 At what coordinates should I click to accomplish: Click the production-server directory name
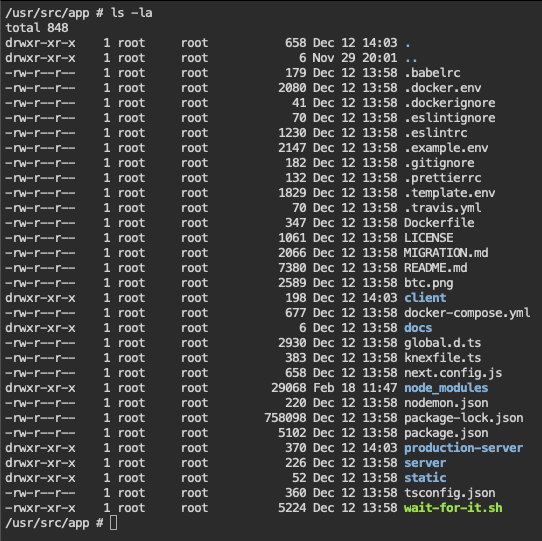pos(463,448)
